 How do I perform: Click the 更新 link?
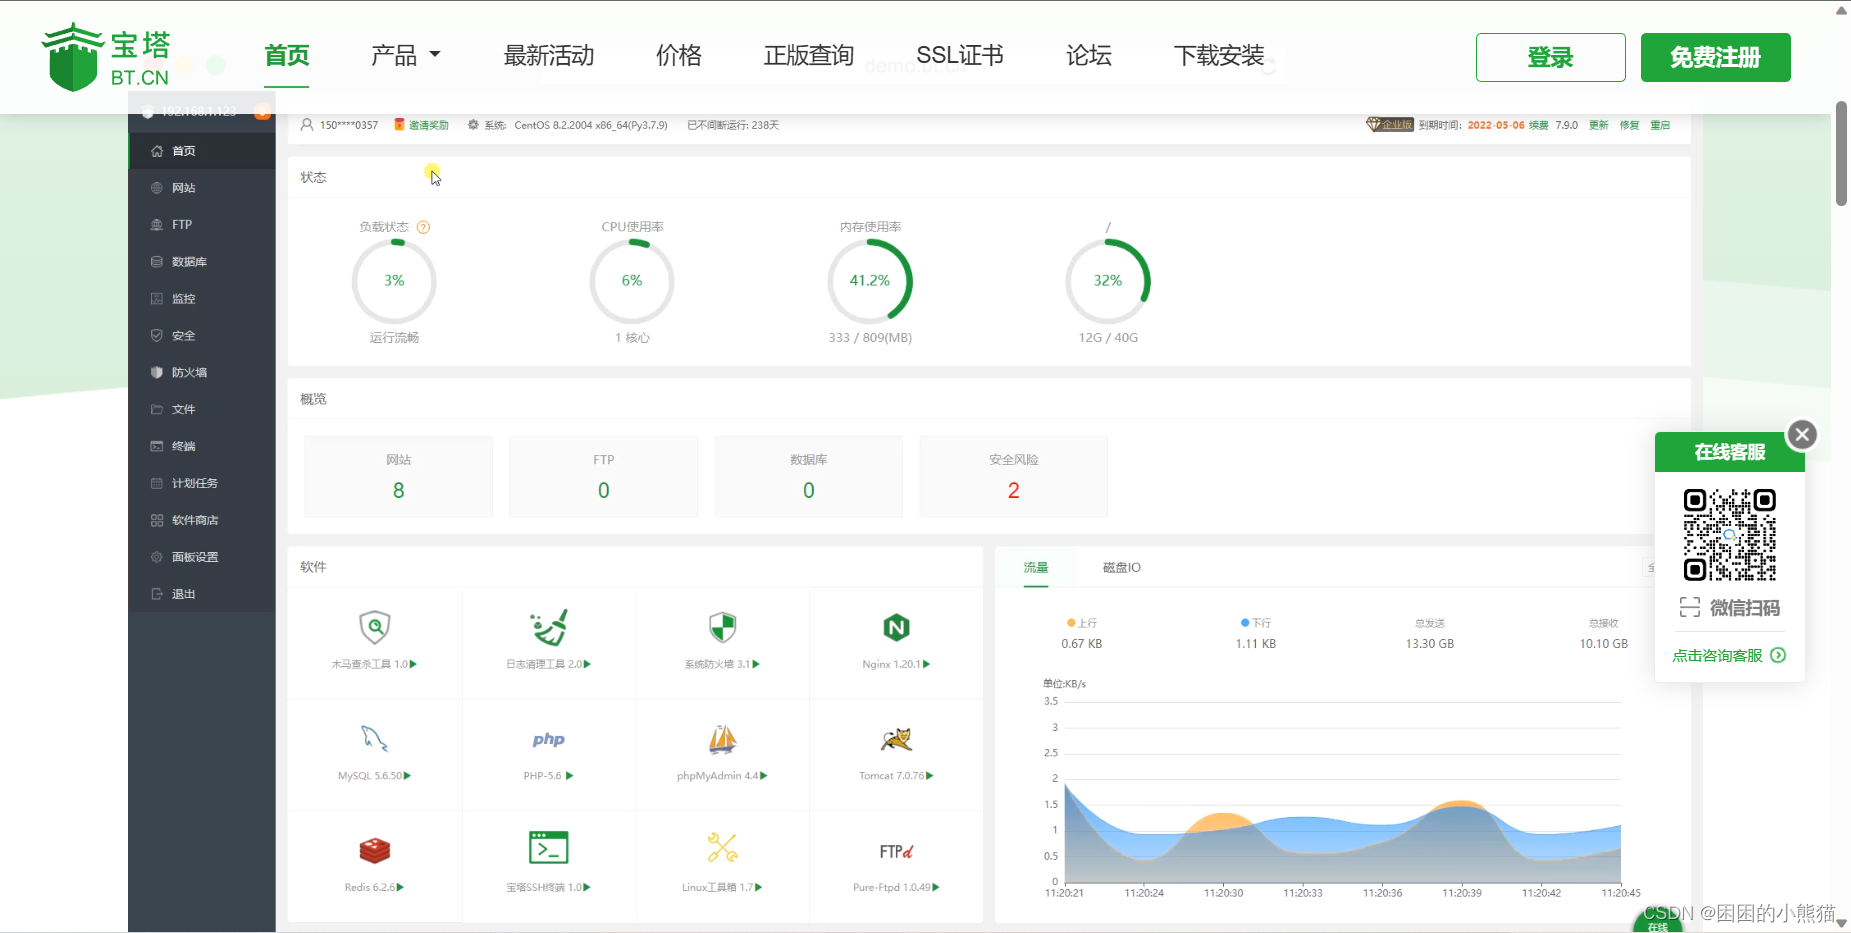1599,125
